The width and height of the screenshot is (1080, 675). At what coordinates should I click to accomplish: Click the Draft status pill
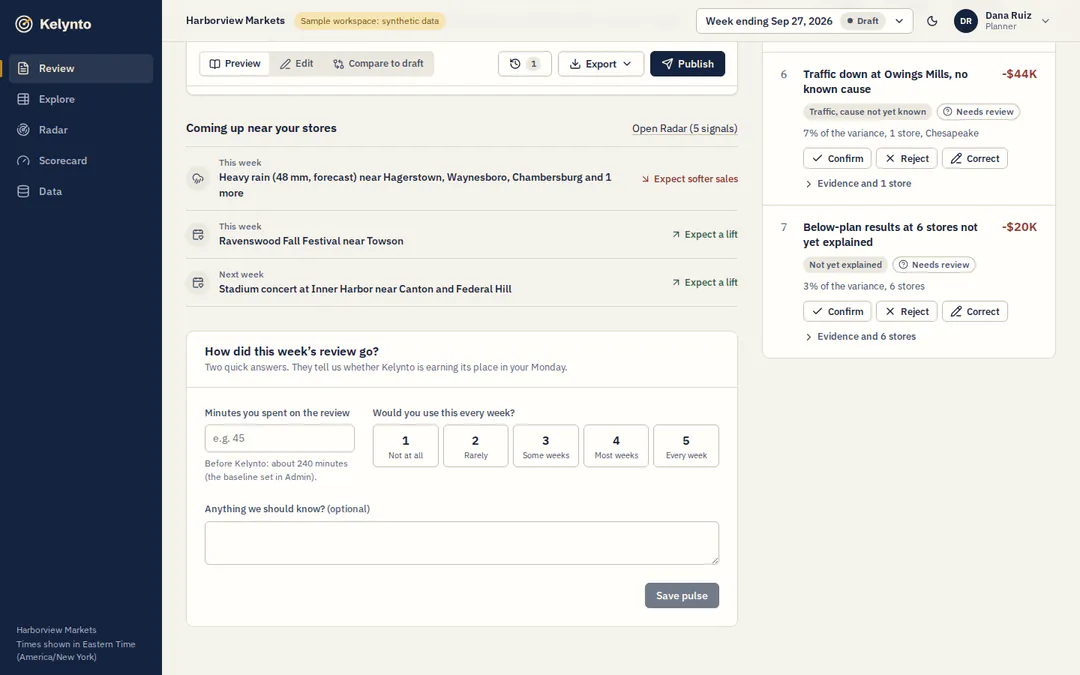coord(862,21)
